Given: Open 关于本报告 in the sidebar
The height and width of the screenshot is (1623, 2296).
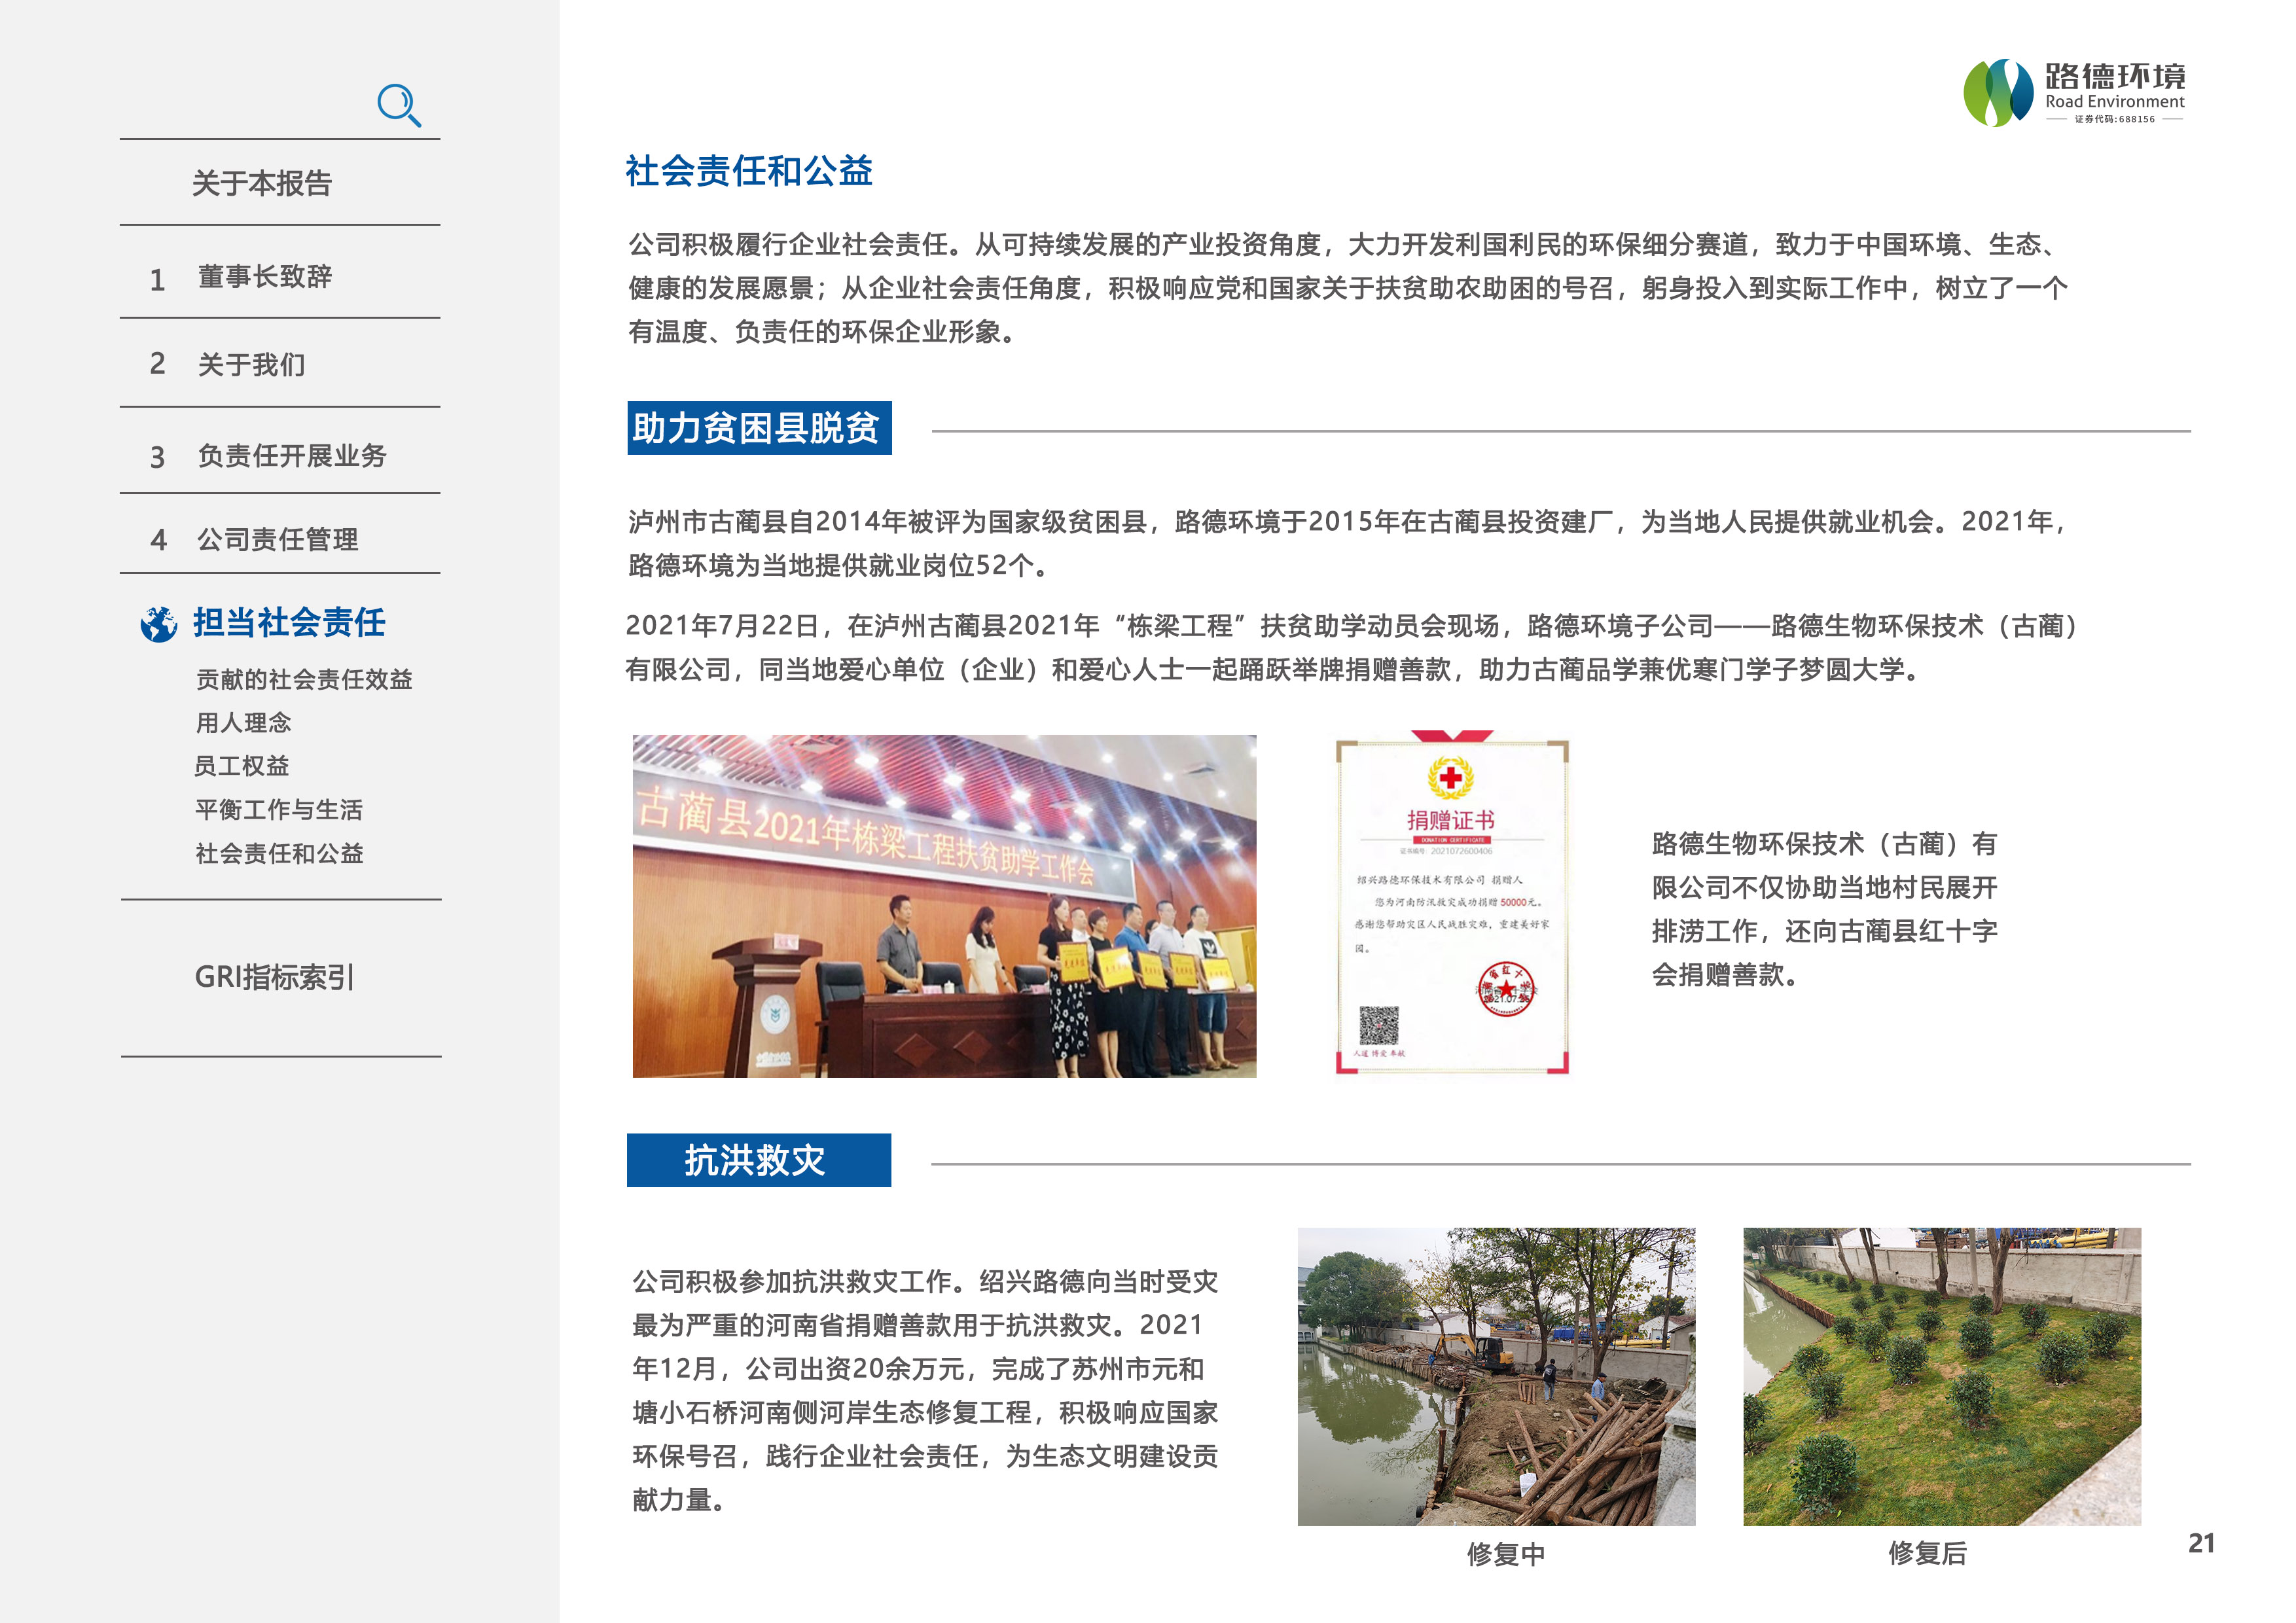Looking at the screenshot, I should tap(261, 184).
